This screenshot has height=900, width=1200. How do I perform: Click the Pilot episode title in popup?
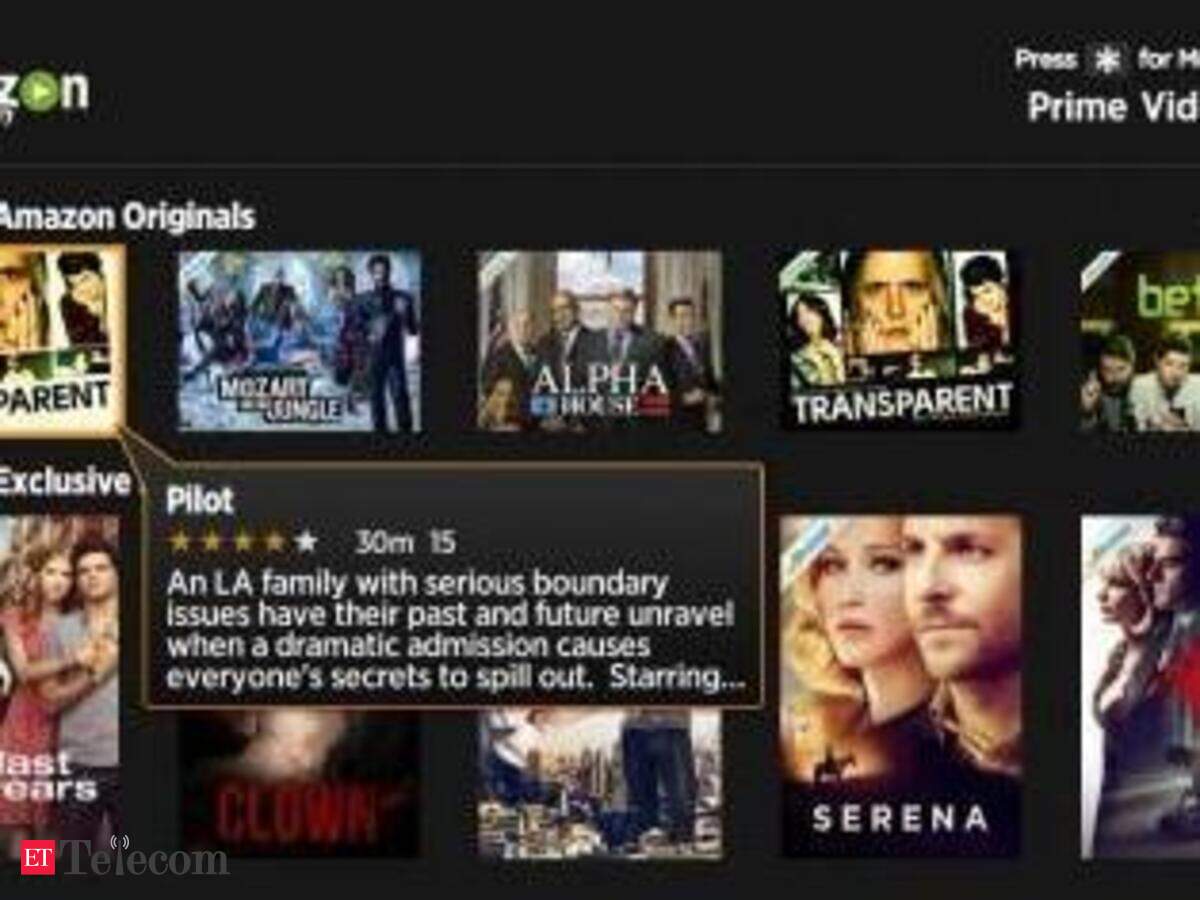[200, 500]
